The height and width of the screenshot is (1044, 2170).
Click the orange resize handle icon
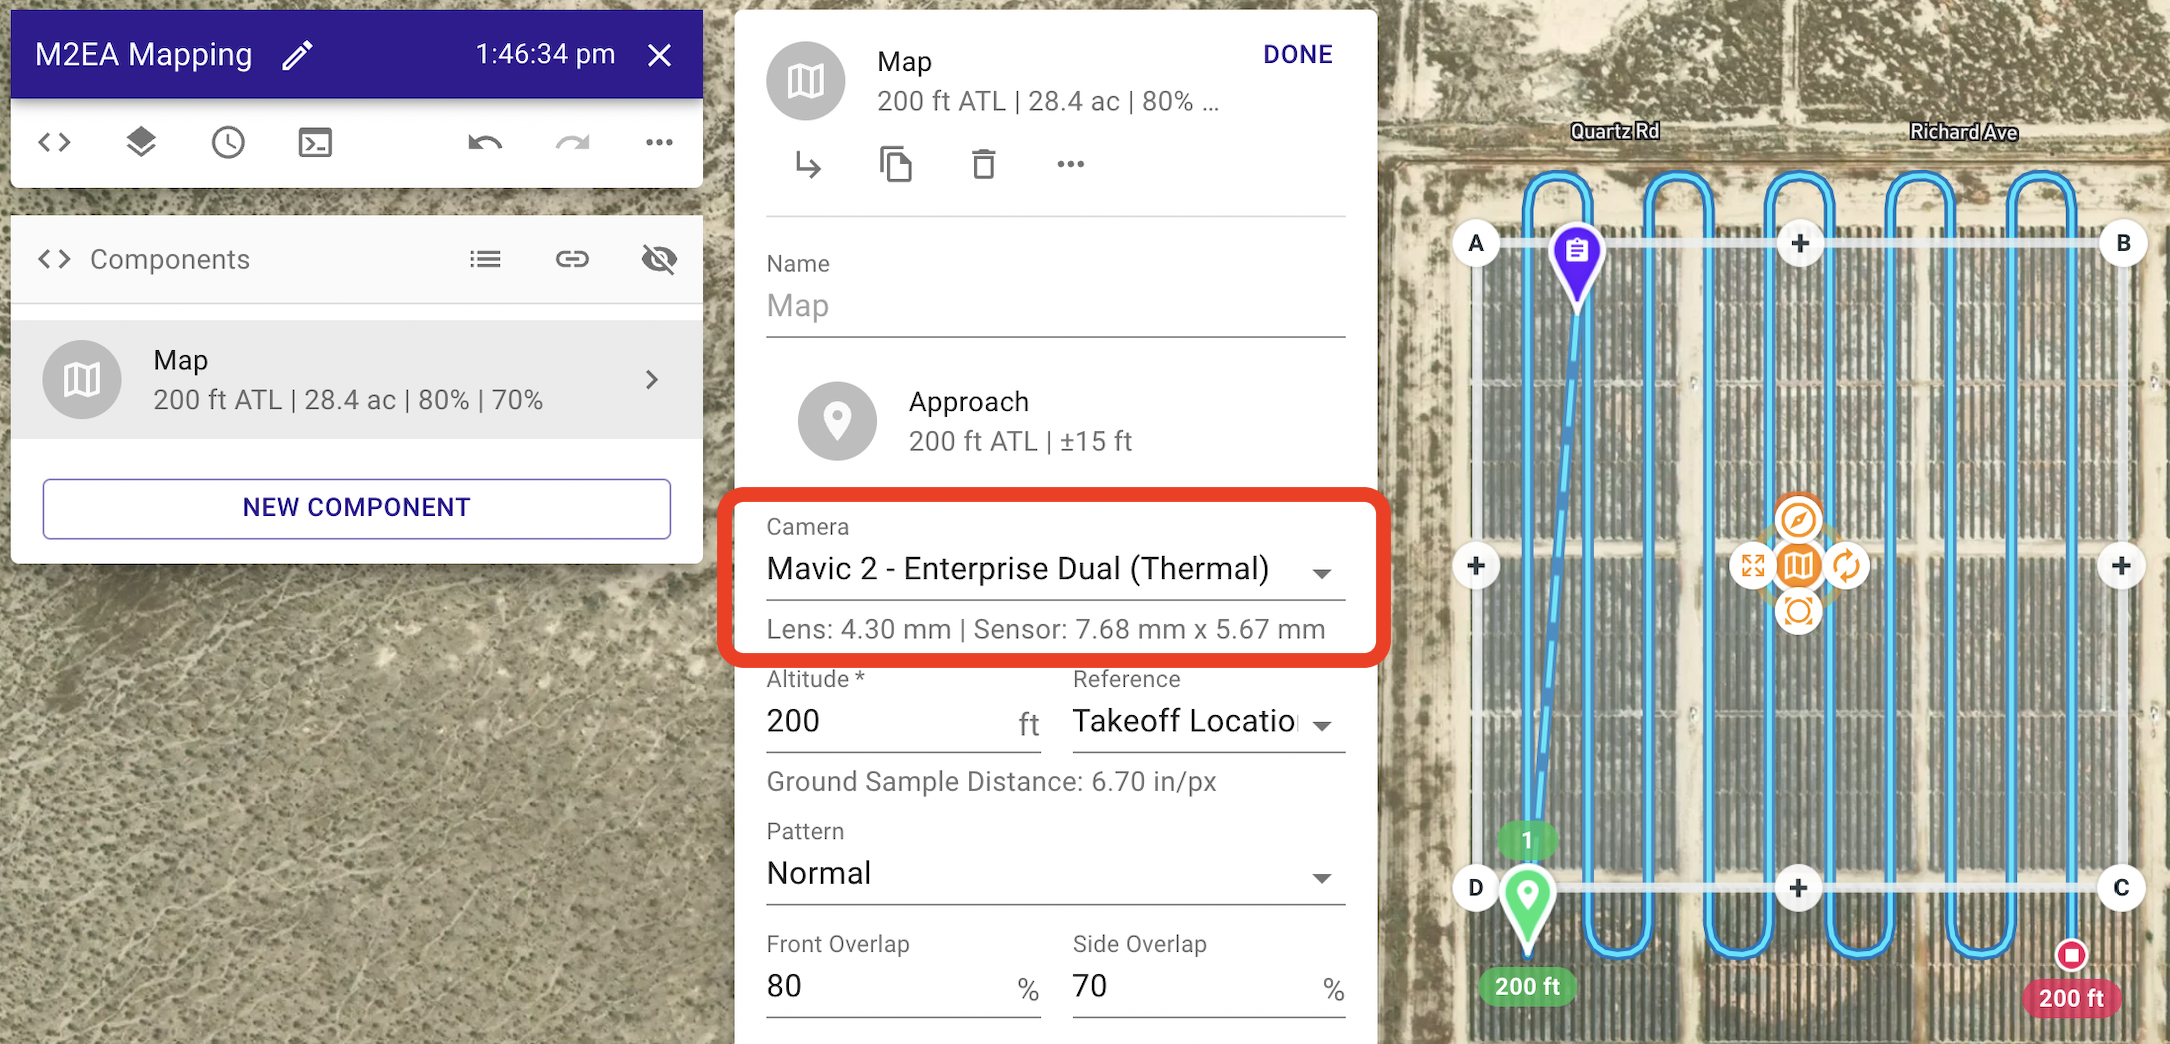coord(1753,566)
